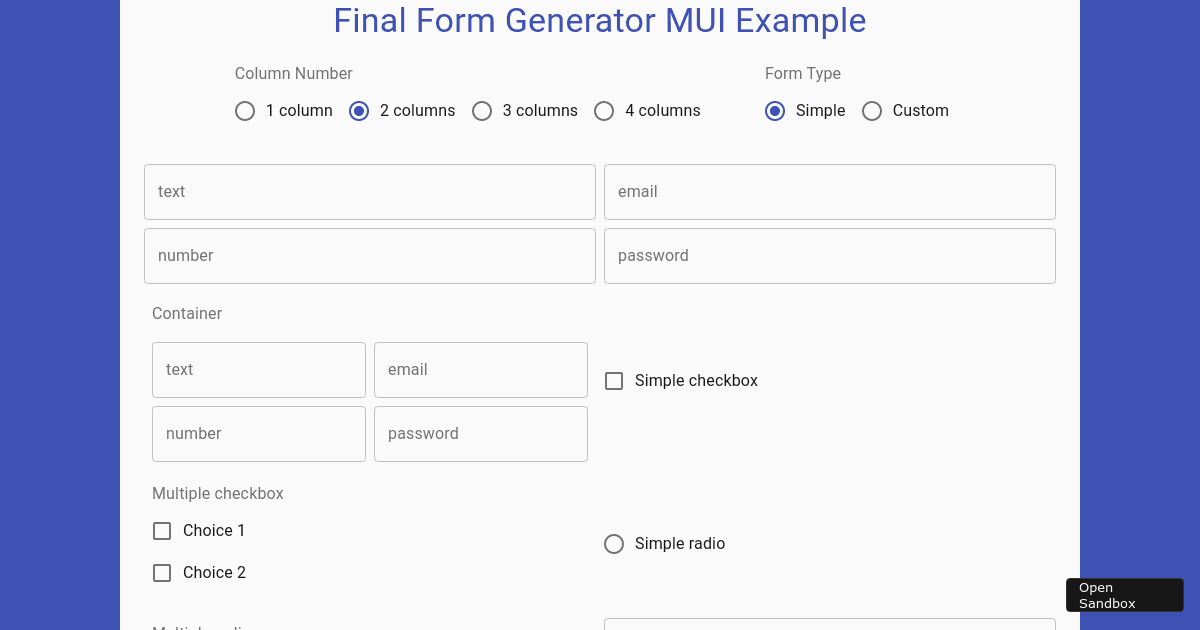Focus the Container password field
The width and height of the screenshot is (1200, 630).
tap(480, 433)
